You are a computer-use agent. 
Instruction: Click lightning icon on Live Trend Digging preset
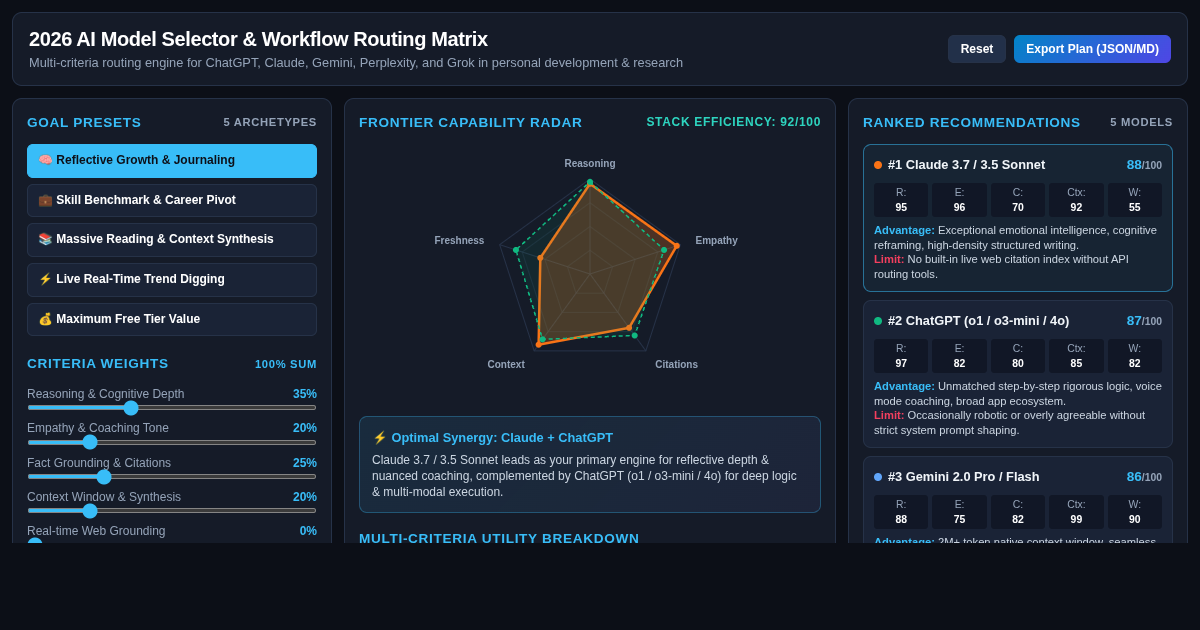pos(45,279)
